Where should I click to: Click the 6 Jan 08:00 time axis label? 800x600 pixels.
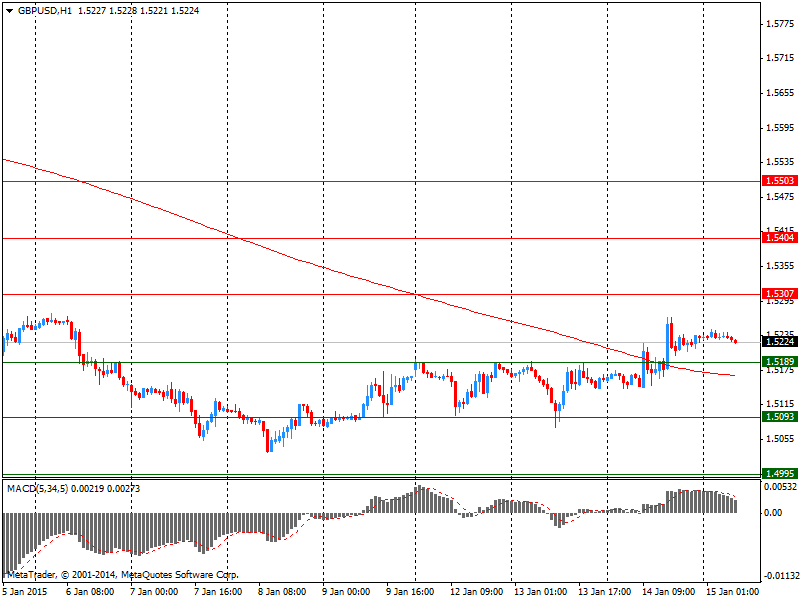(x=90, y=592)
